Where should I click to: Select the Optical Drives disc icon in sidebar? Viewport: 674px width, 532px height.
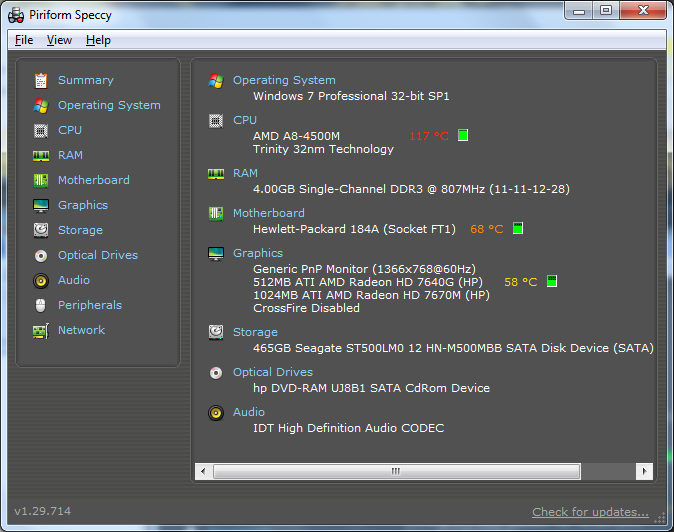pyautogui.click(x=41, y=255)
